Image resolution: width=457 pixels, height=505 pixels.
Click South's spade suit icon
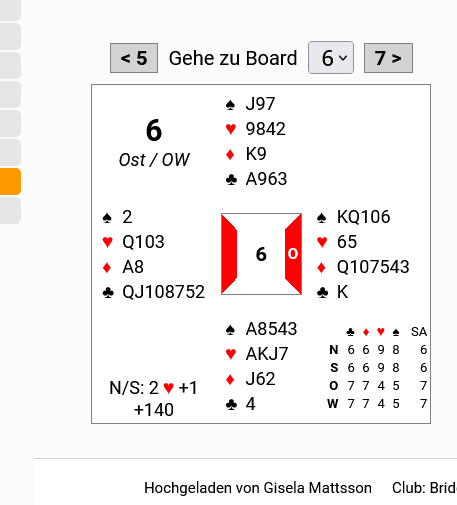(230, 330)
